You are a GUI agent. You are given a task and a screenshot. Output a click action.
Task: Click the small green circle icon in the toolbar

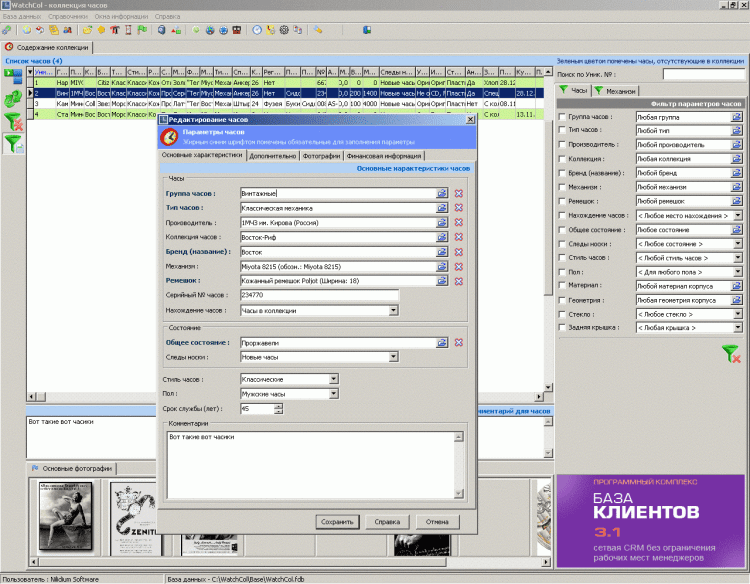[x=196, y=30]
